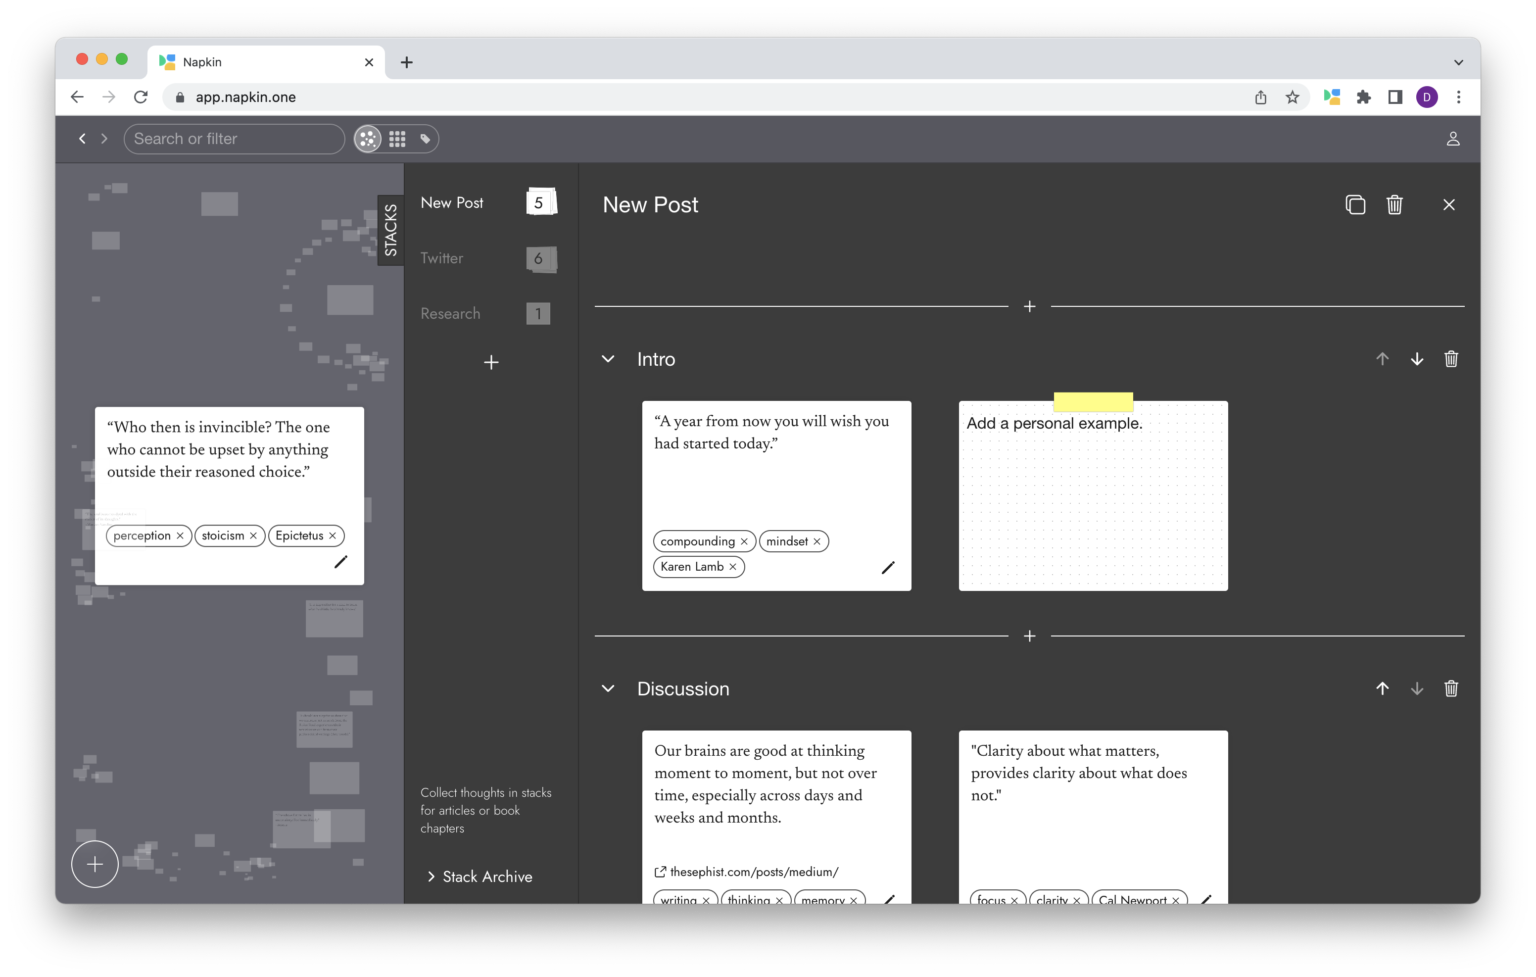Switch to the swarm view icon
The image size is (1536, 977).
tap(368, 139)
